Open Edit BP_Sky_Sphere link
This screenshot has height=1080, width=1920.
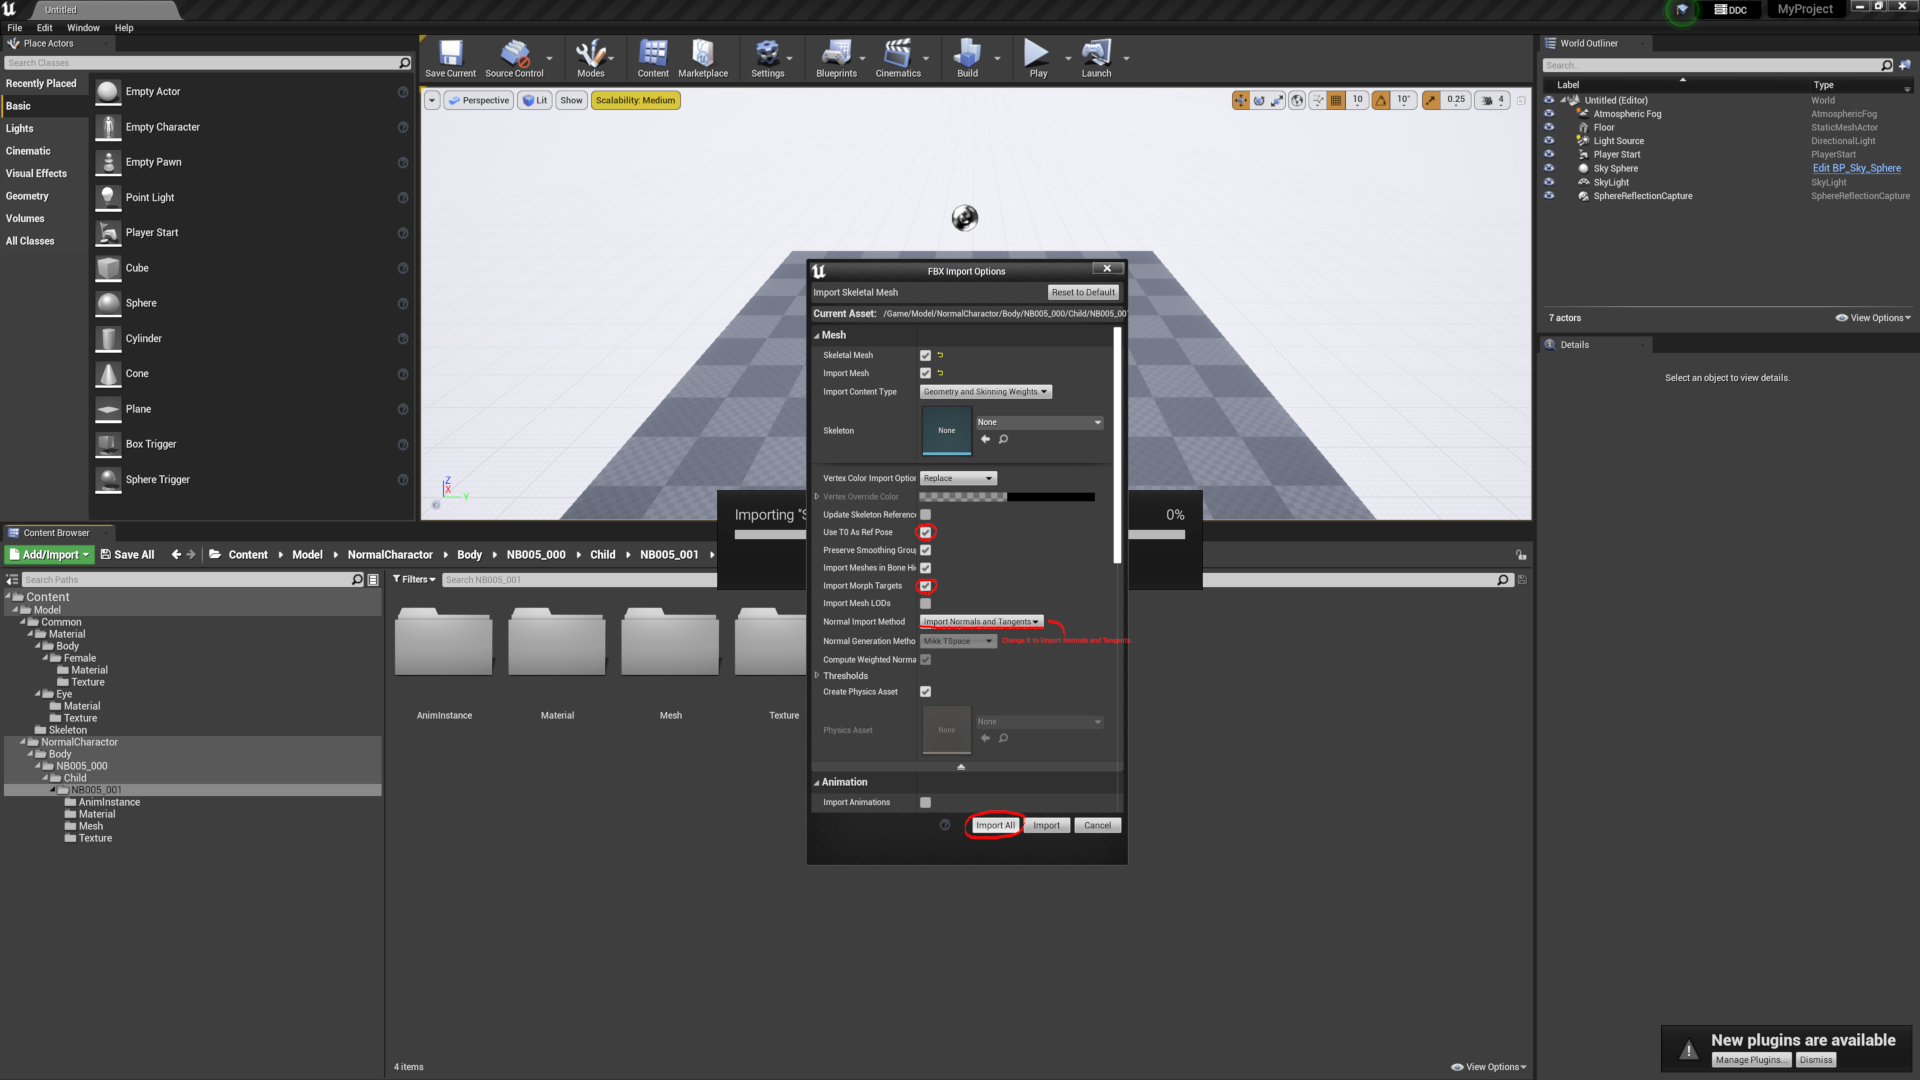(x=1857, y=168)
